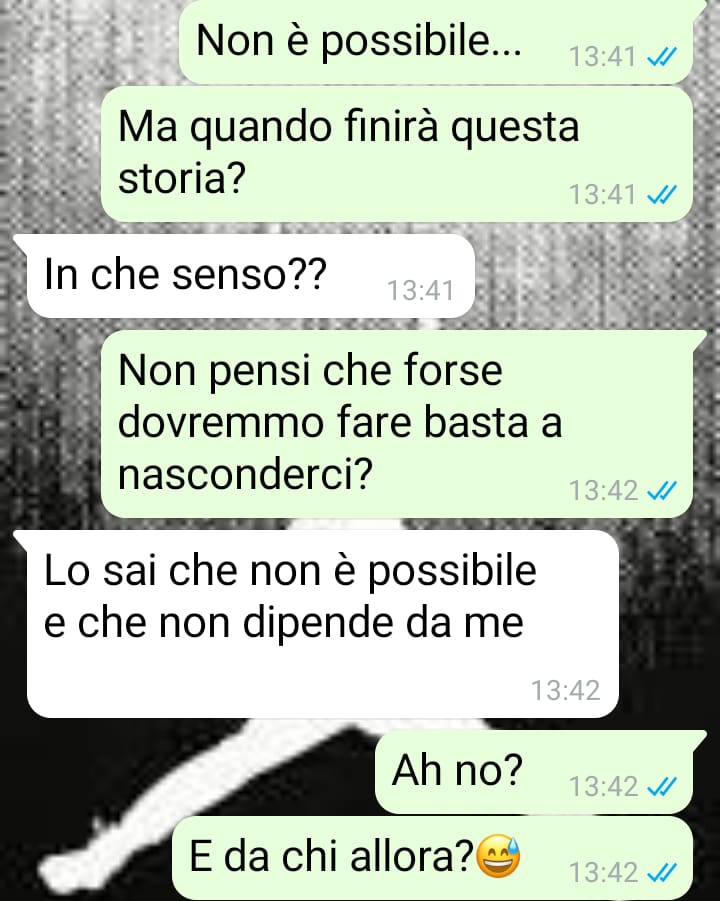Tap the double check marks on 'nasconderci?' message
The image size is (720, 901).
(x=662, y=490)
